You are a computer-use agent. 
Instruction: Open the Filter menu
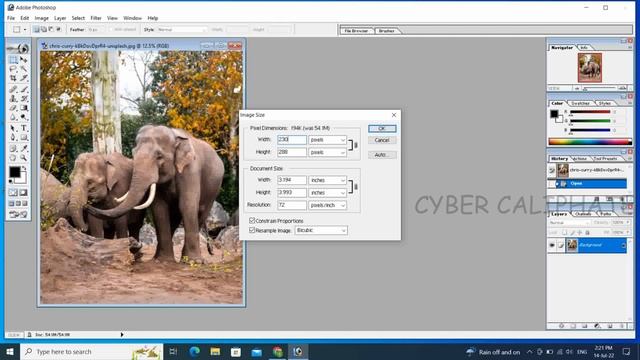tap(96, 18)
